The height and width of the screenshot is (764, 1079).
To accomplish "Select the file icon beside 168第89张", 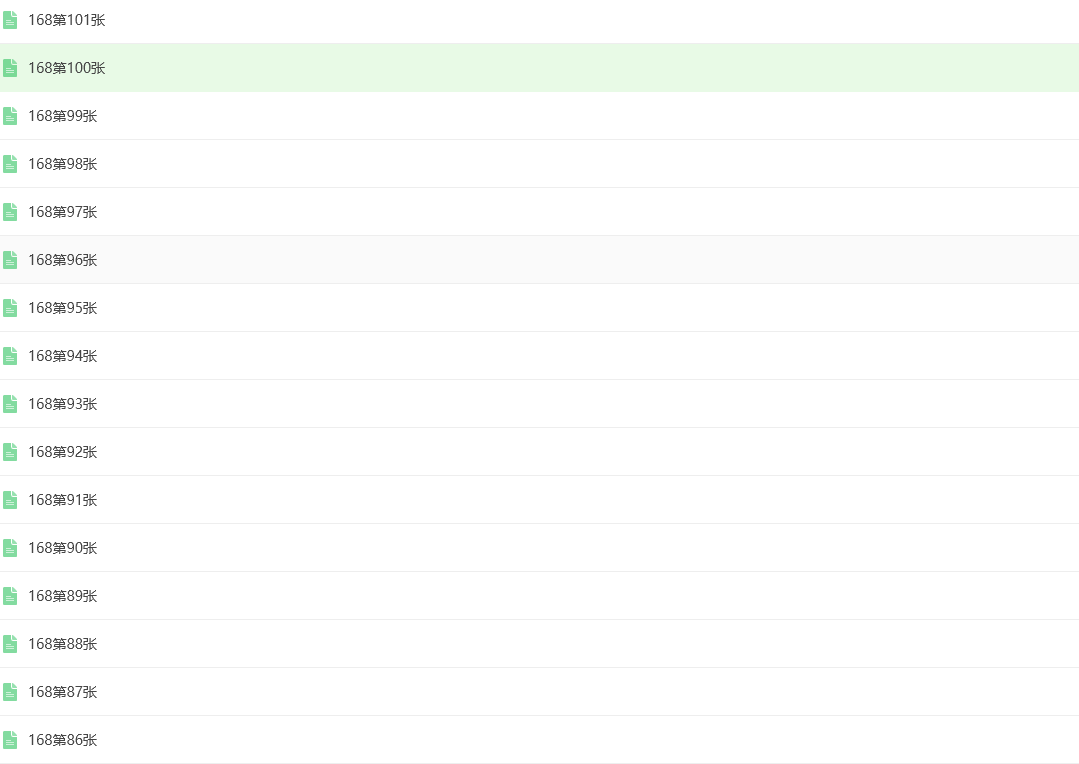I will pyautogui.click(x=10, y=596).
